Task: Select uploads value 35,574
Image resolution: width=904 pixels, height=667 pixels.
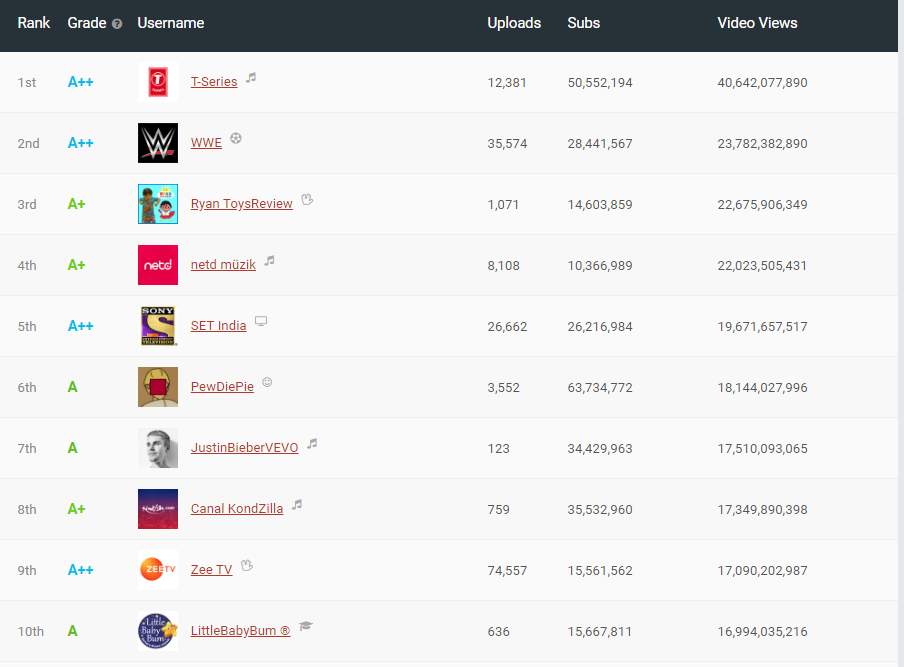Action: pos(507,144)
